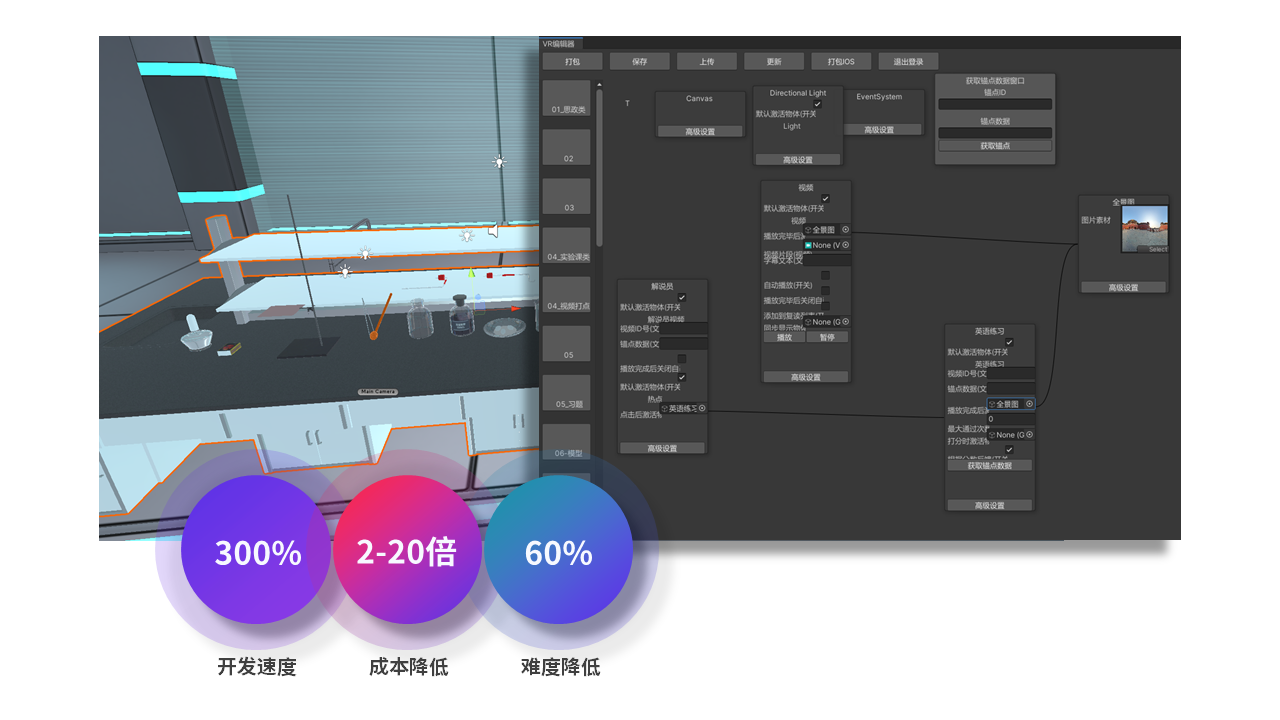Viewport: 1280px width, 720px height.
Task: Click the 全景图 node panorama thumbnail
Action: click(x=1144, y=231)
